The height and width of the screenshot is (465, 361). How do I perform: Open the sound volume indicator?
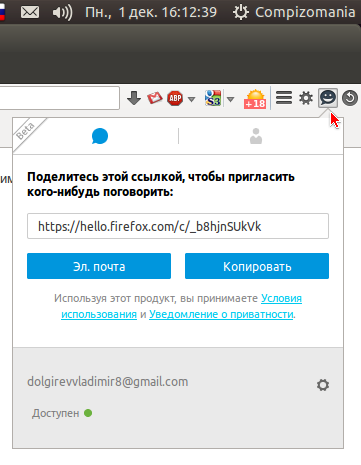(x=62, y=13)
